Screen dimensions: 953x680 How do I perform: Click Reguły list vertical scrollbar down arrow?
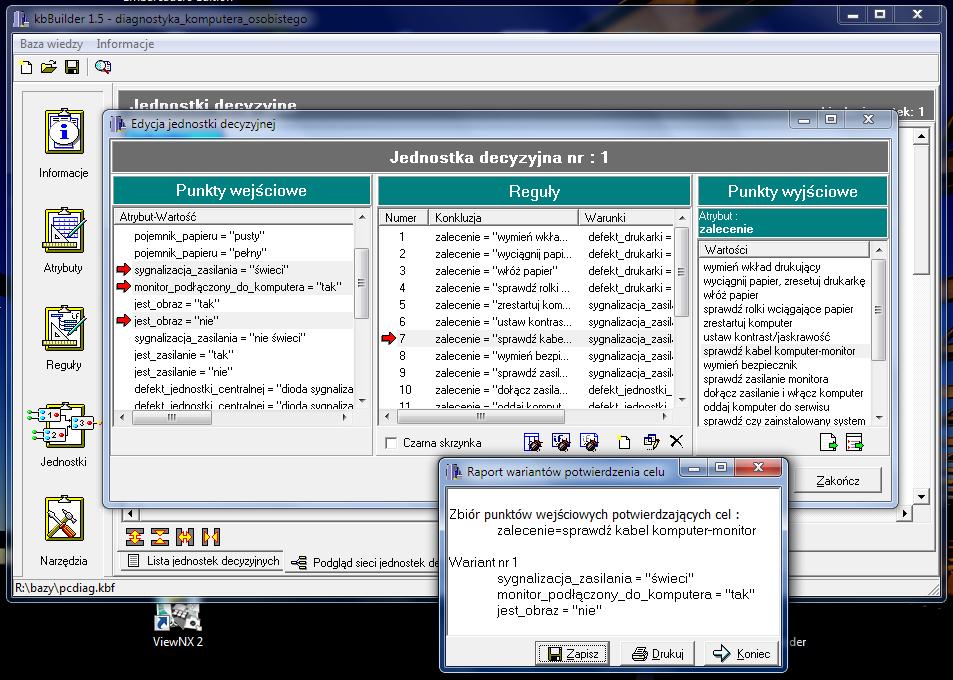[x=682, y=400]
